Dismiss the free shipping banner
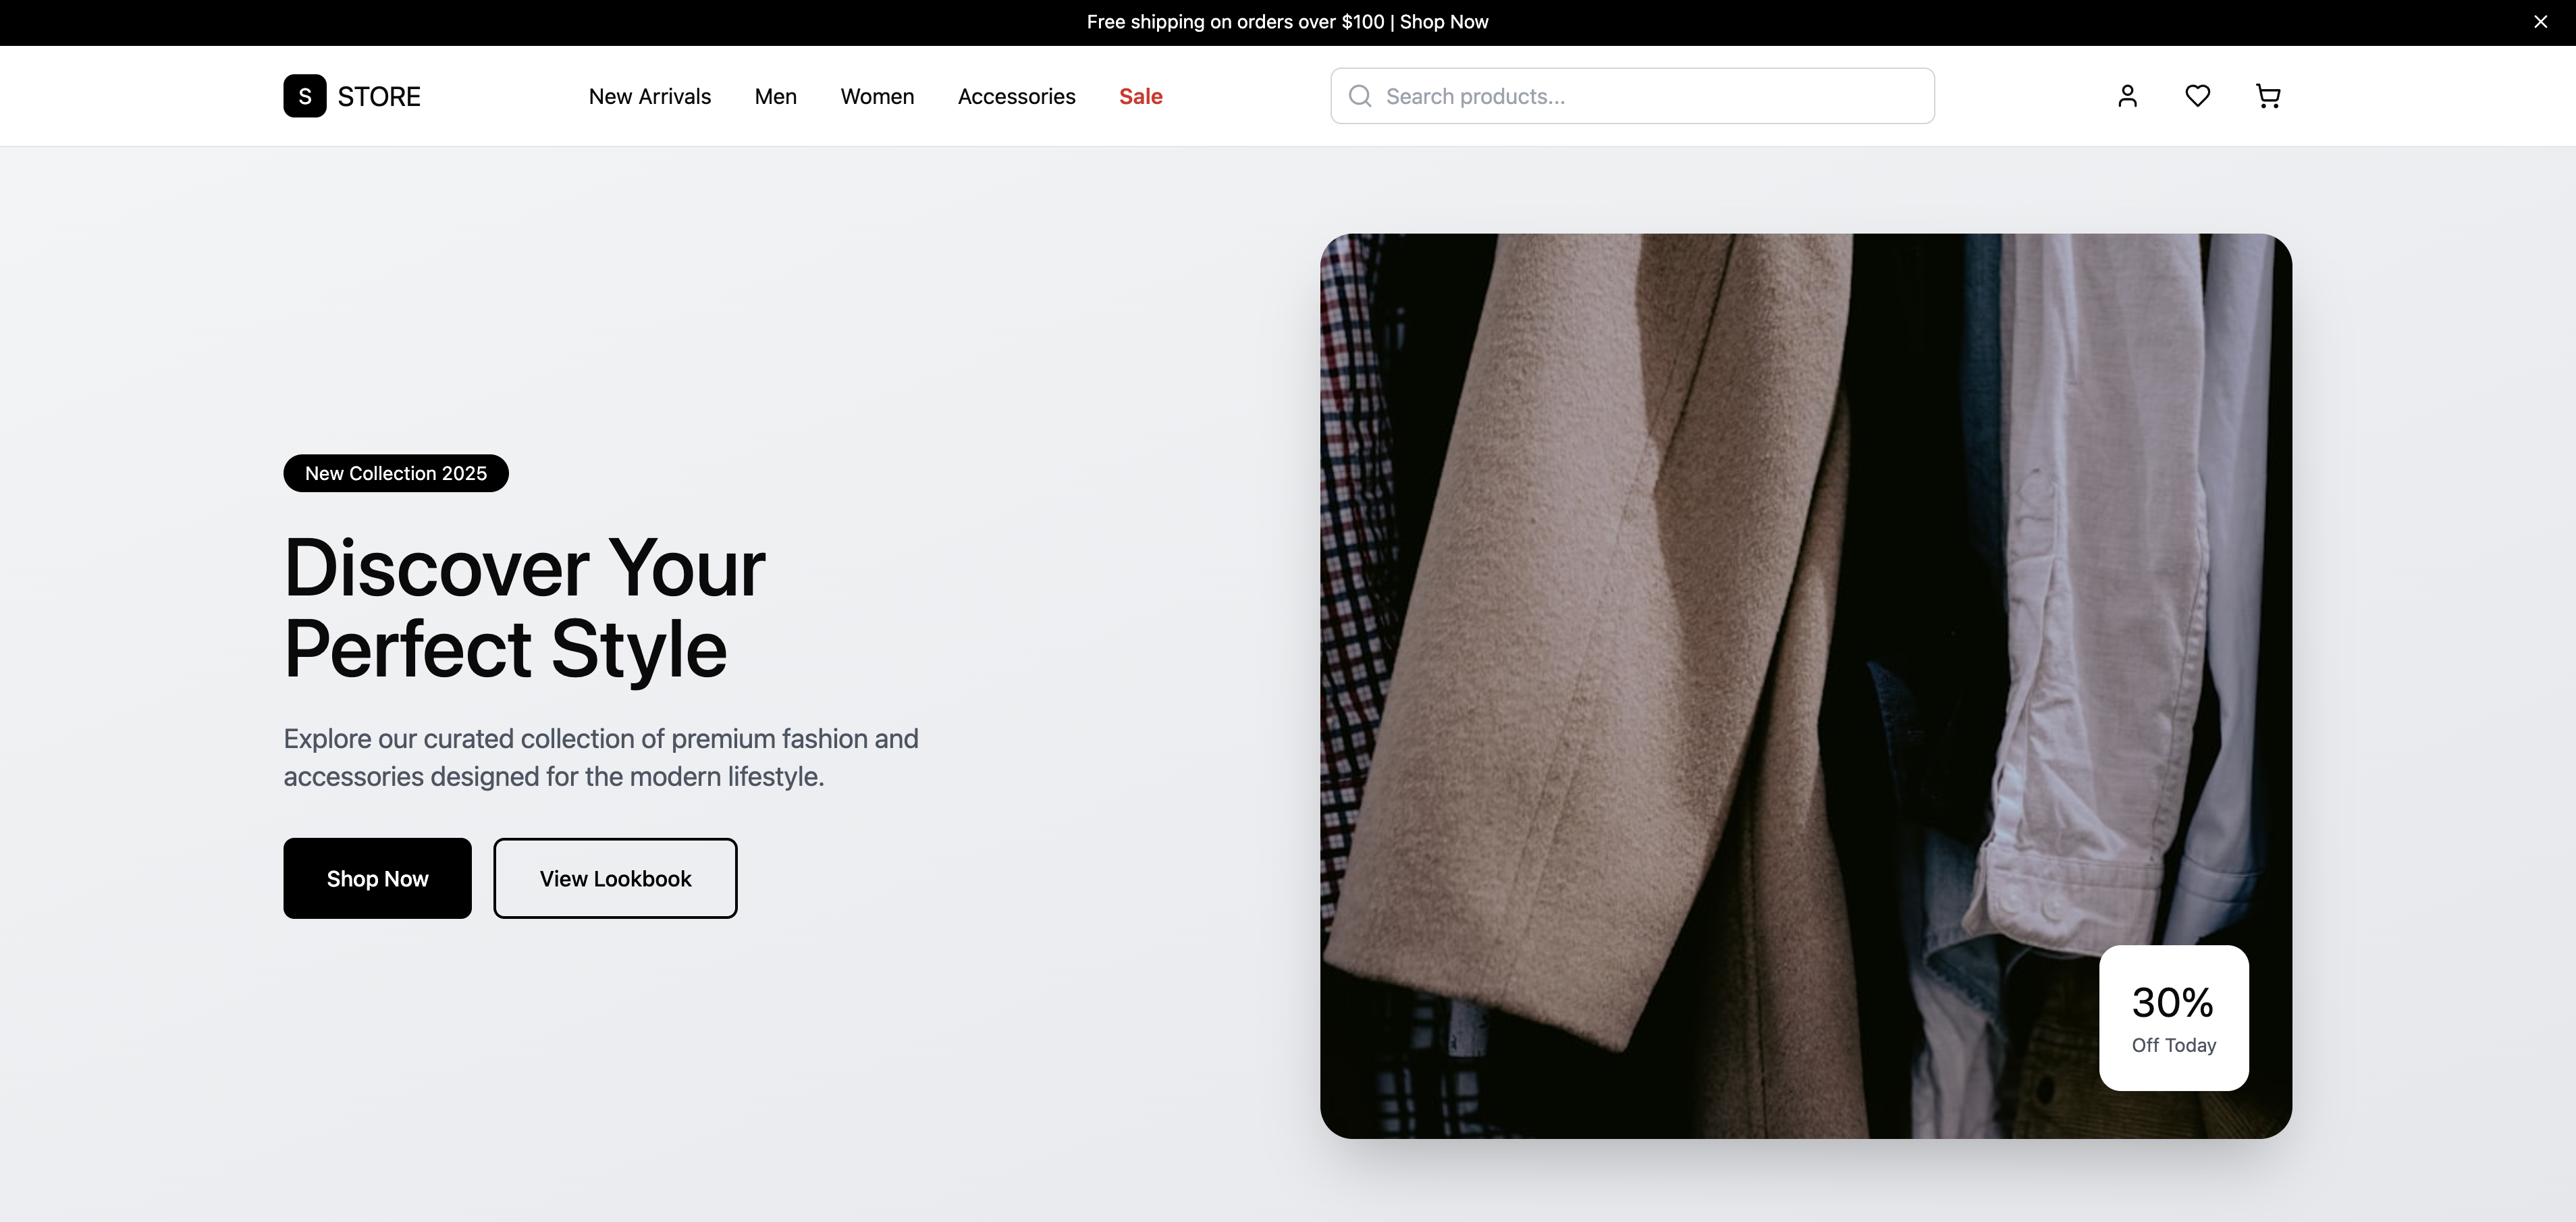 coord(2540,22)
